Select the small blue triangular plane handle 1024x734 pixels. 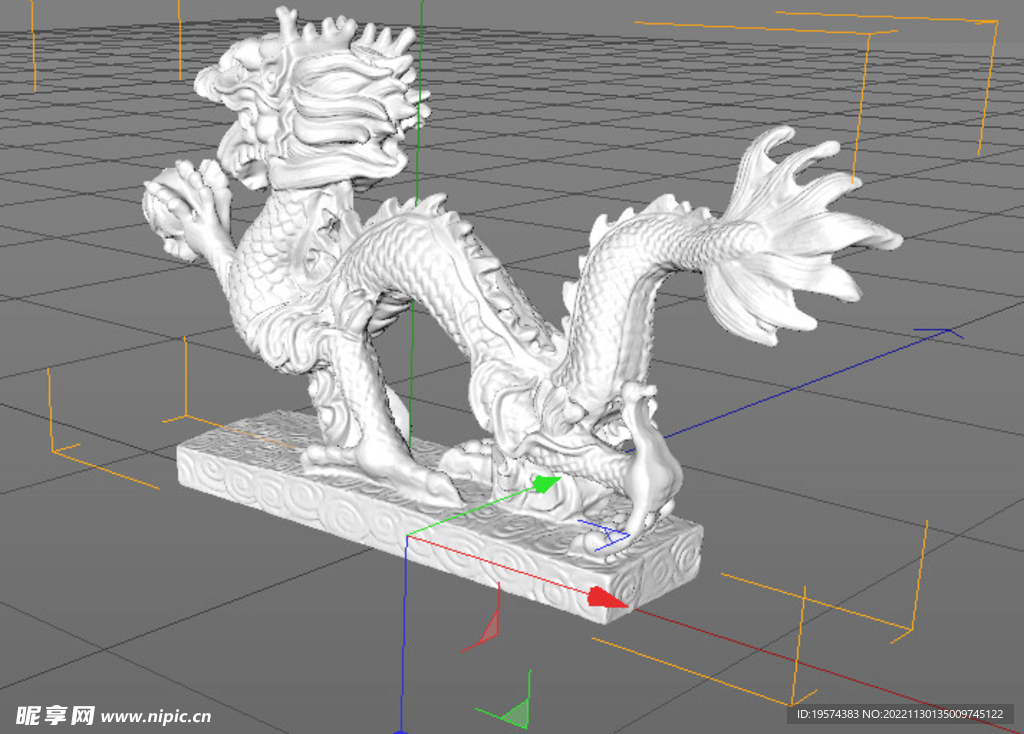pos(616,535)
